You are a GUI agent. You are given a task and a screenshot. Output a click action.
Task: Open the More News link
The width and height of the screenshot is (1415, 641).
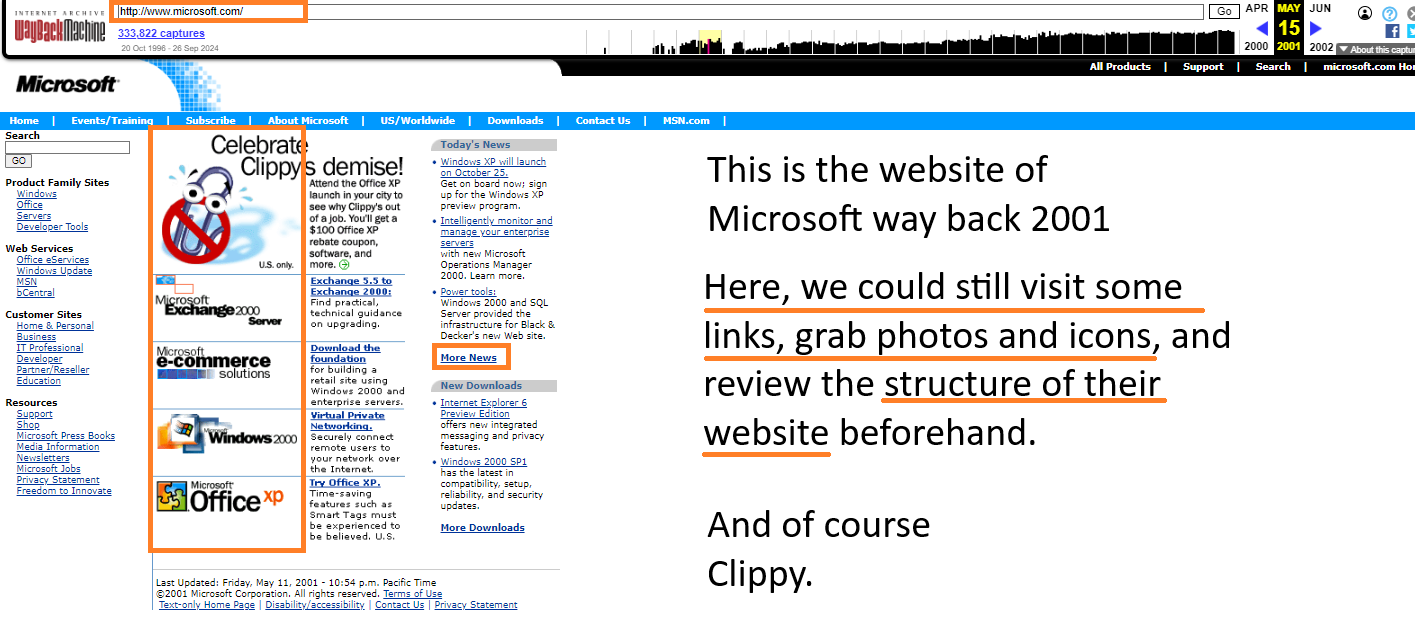pyautogui.click(x=468, y=358)
